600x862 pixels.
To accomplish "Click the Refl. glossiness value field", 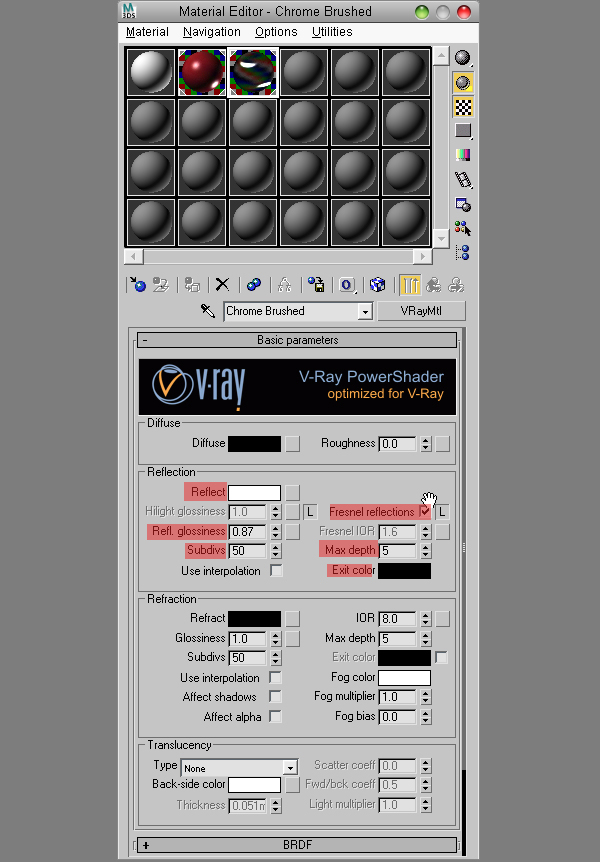I will tap(248, 532).
